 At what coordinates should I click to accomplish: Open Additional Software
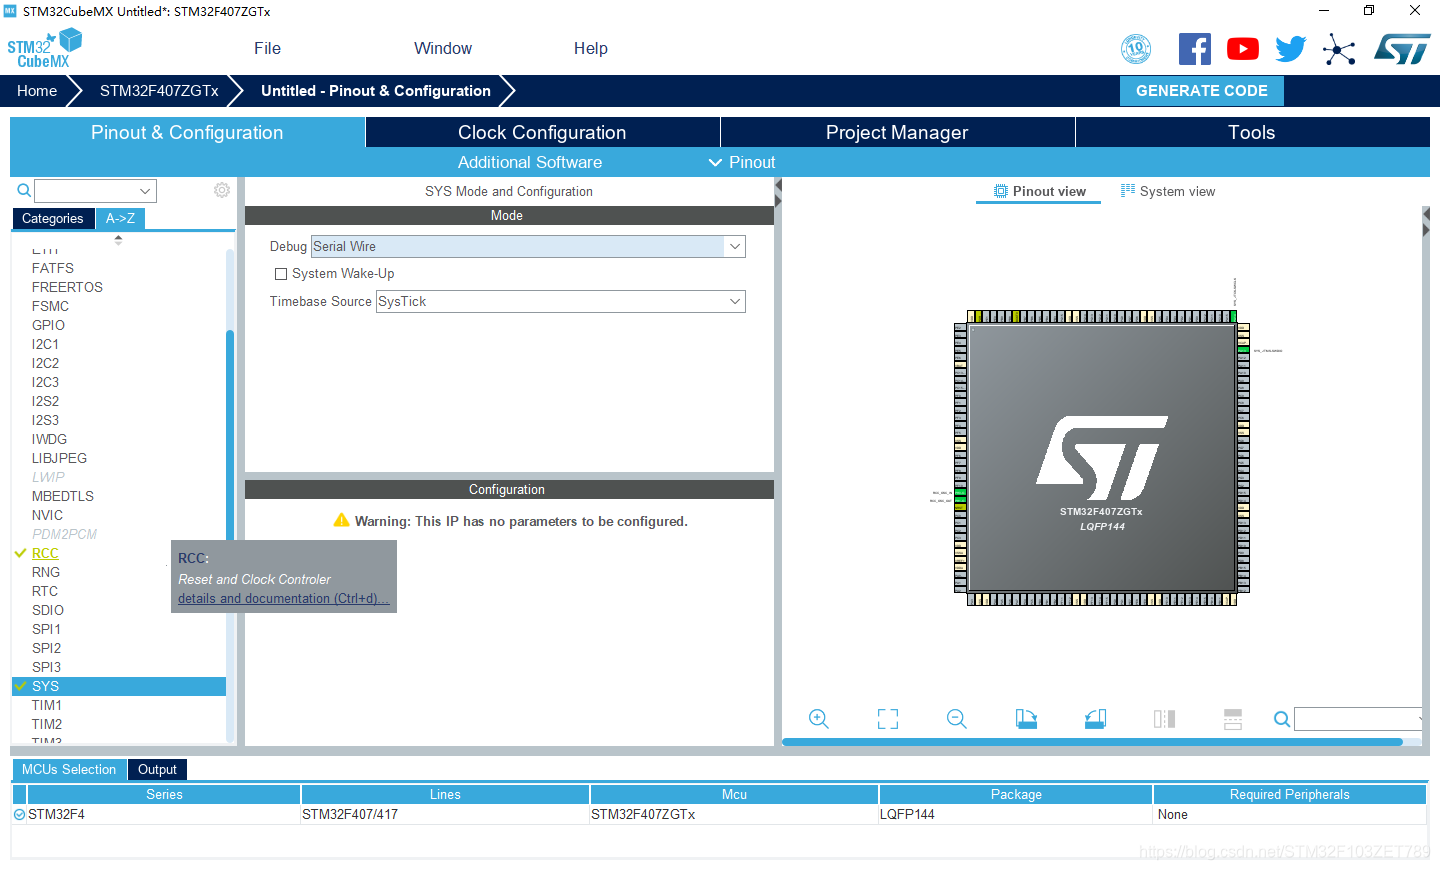pos(530,162)
